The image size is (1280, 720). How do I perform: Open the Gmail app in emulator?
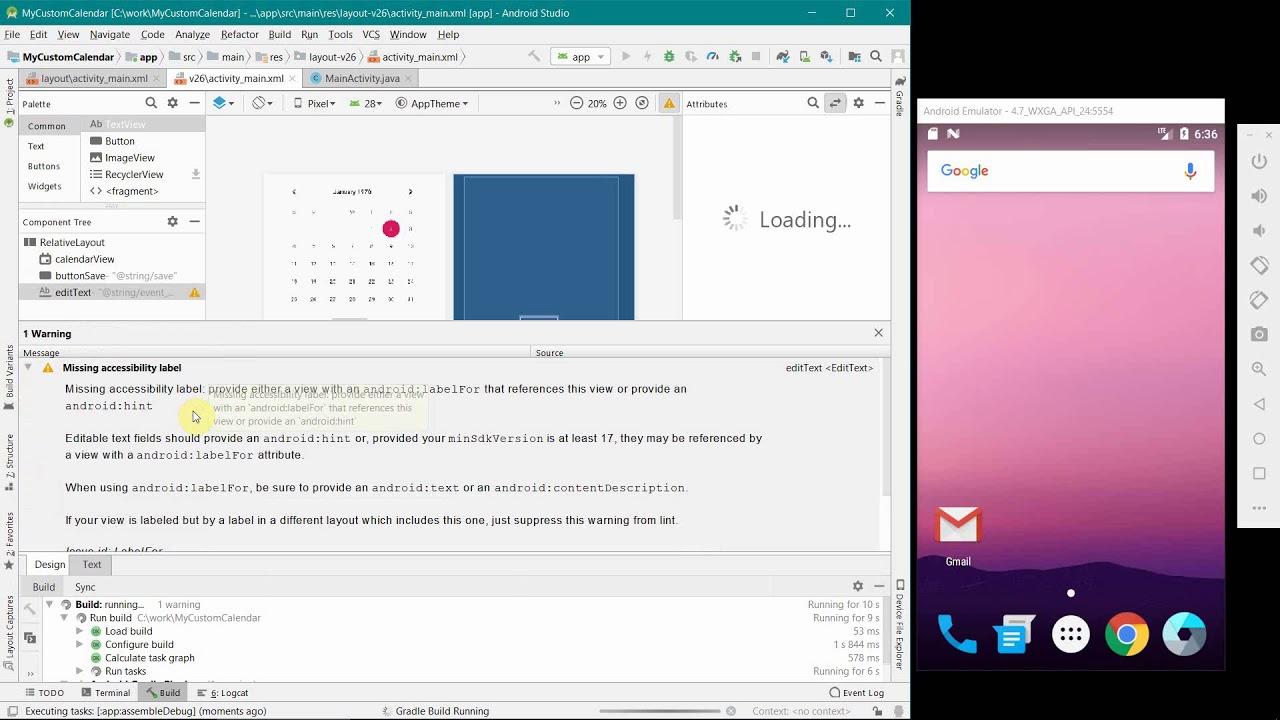click(x=958, y=535)
